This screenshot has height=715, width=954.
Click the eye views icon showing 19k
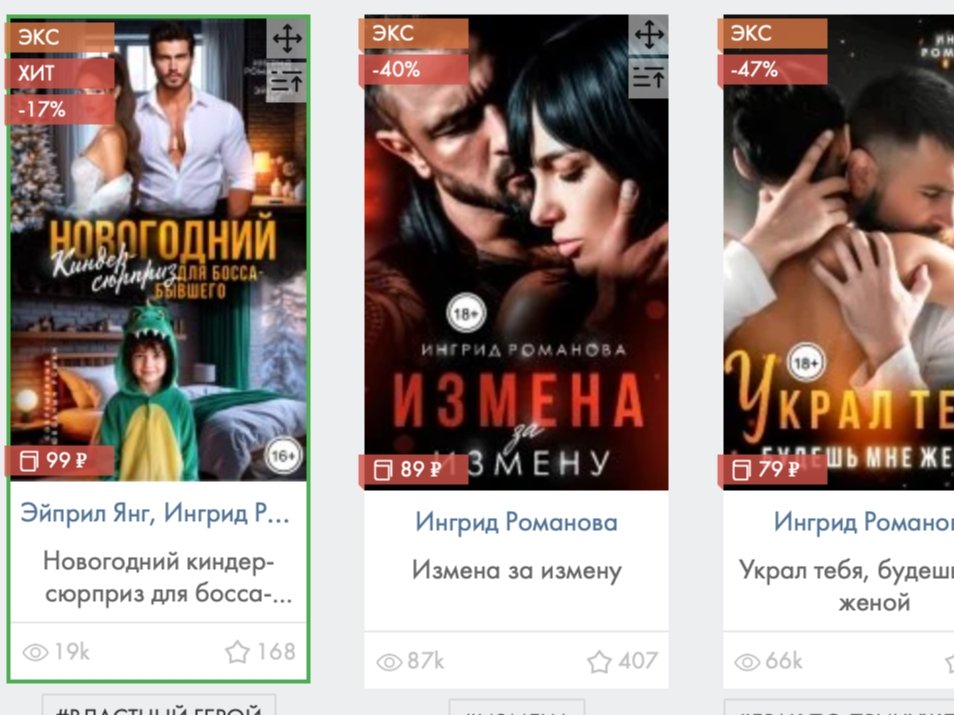click(35, 652)
